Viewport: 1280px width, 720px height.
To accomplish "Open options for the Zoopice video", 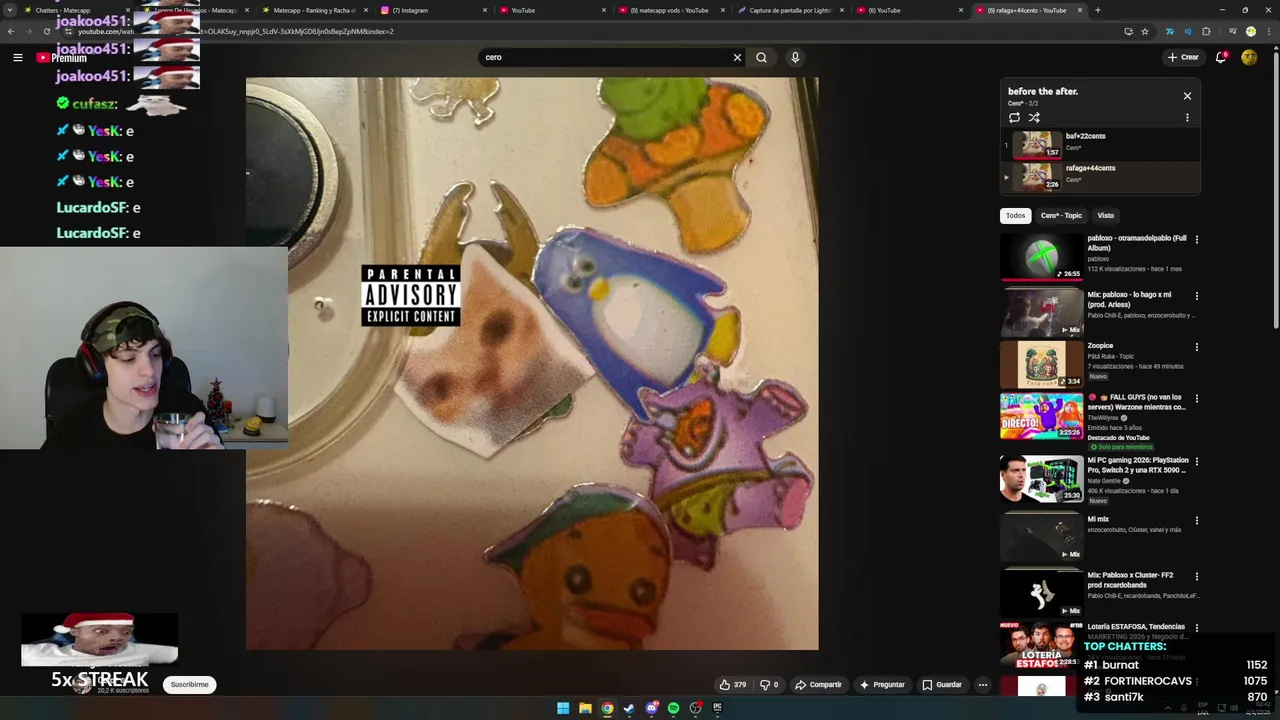I will 1196,347.
